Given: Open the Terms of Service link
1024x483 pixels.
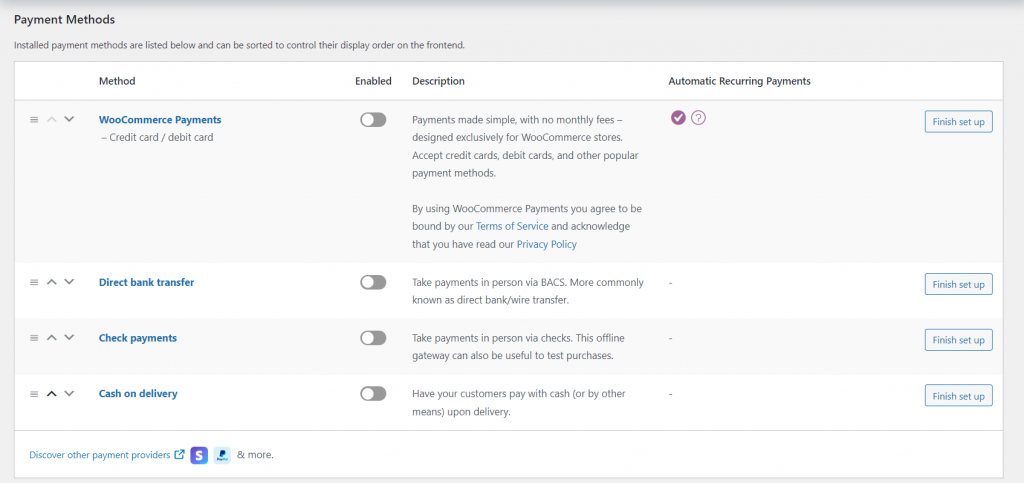Looking at the screenshot, I should pos(510,227).
